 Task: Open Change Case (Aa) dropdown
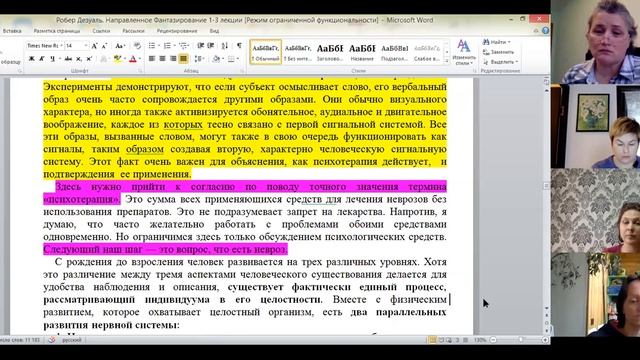120,46
